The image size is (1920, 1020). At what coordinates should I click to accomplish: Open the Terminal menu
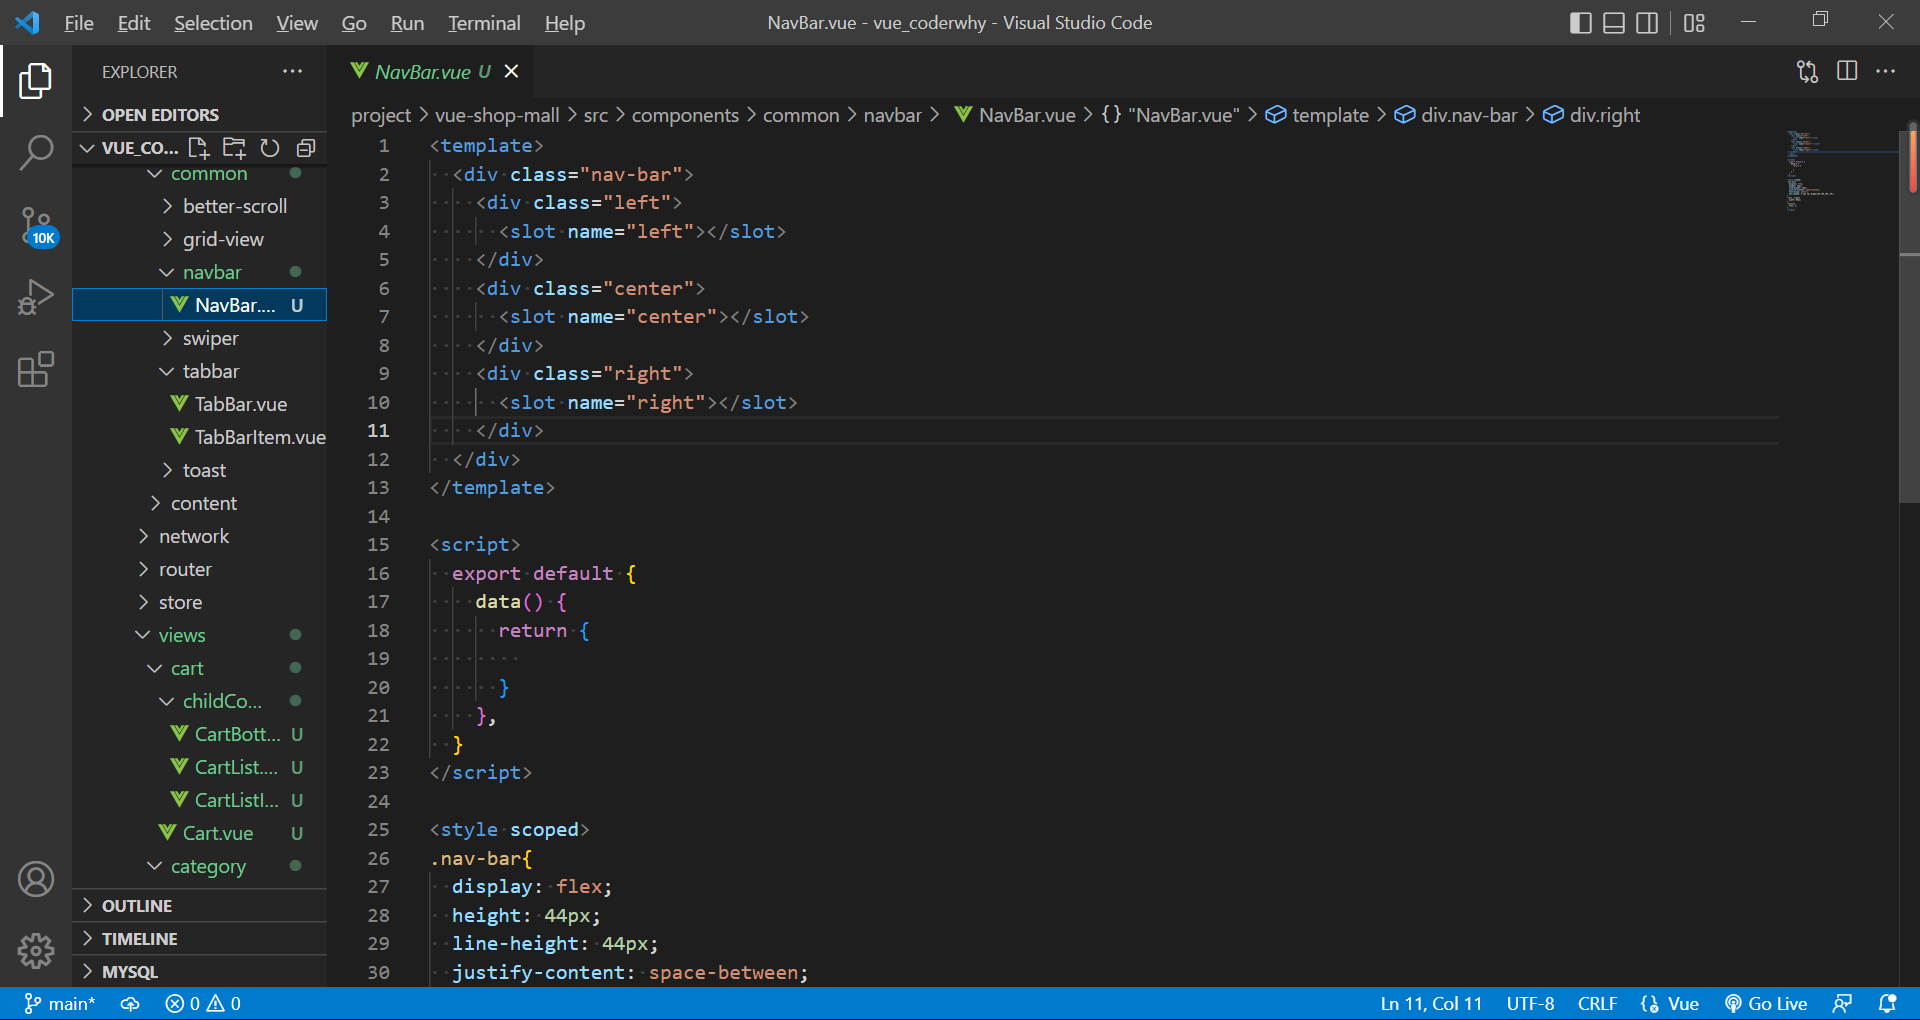coord(484,23)
